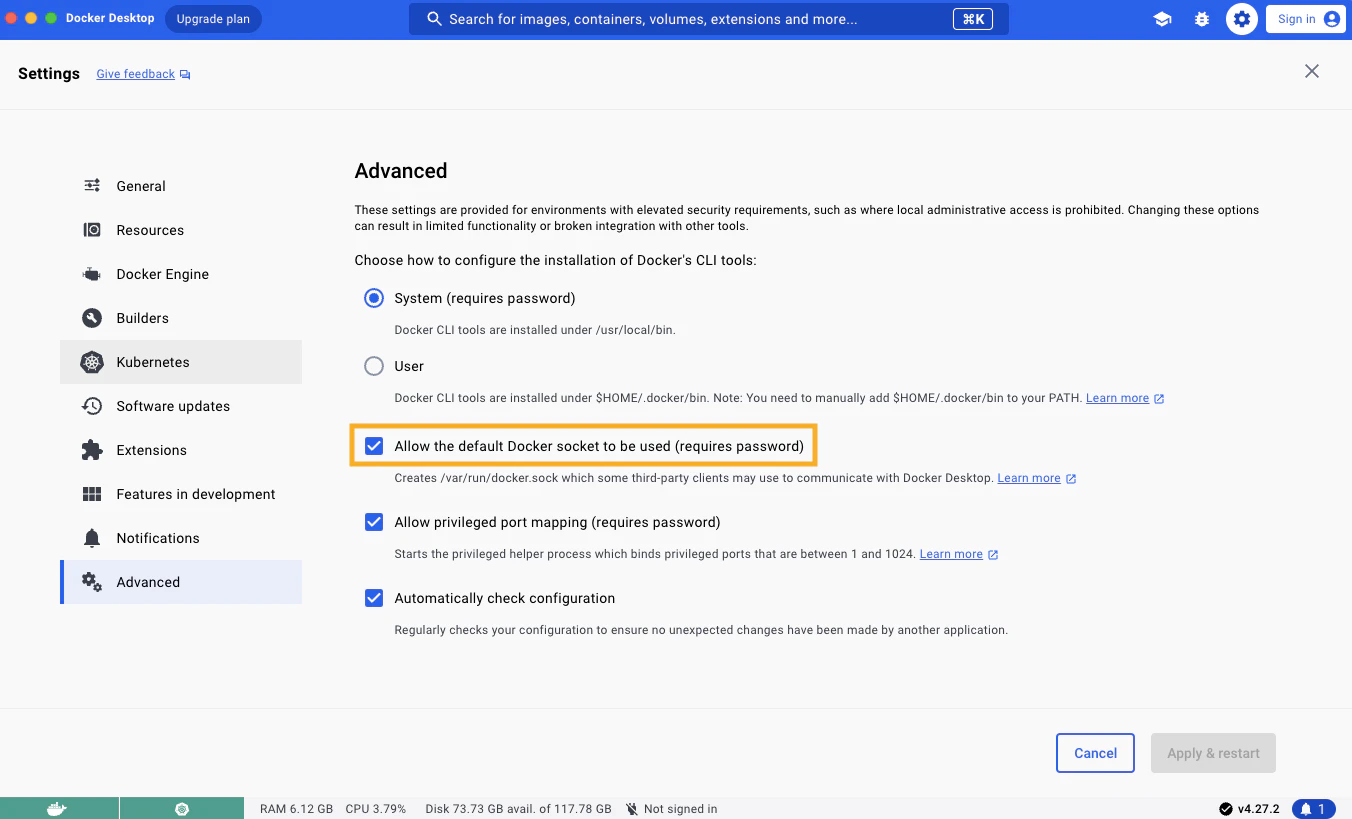Open Learn more link for User CLI path
Screen dimensions: 1352x819
(1117, 398)
